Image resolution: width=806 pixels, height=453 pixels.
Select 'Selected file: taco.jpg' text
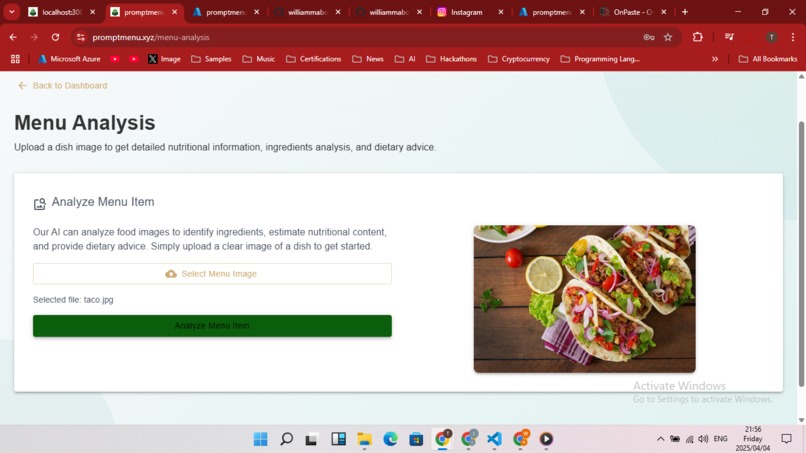coord(73,300)
